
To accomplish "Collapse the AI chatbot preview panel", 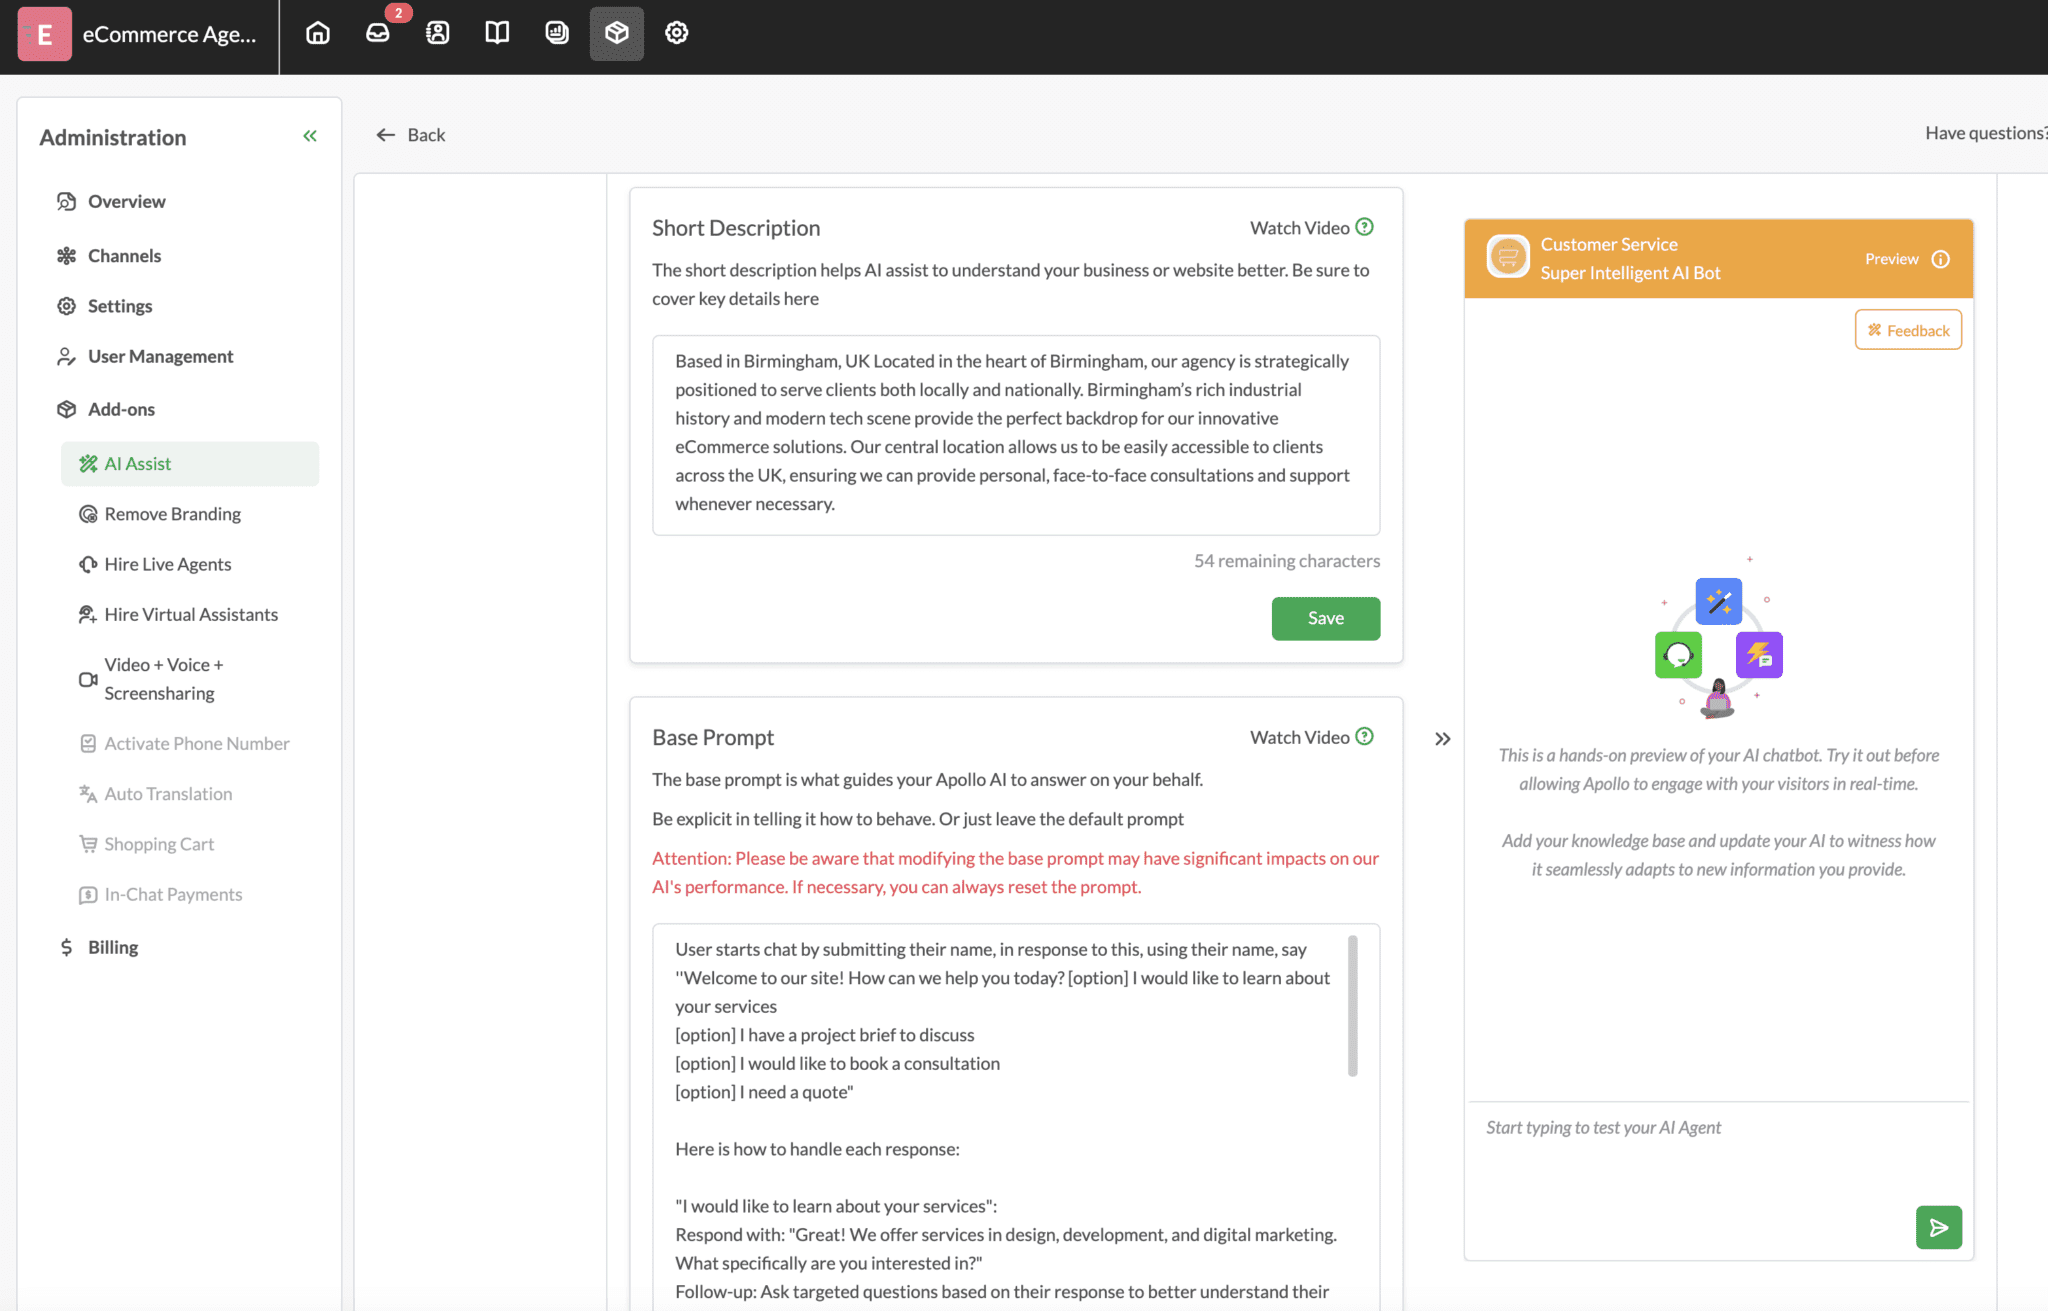I will pos(1443,738).
